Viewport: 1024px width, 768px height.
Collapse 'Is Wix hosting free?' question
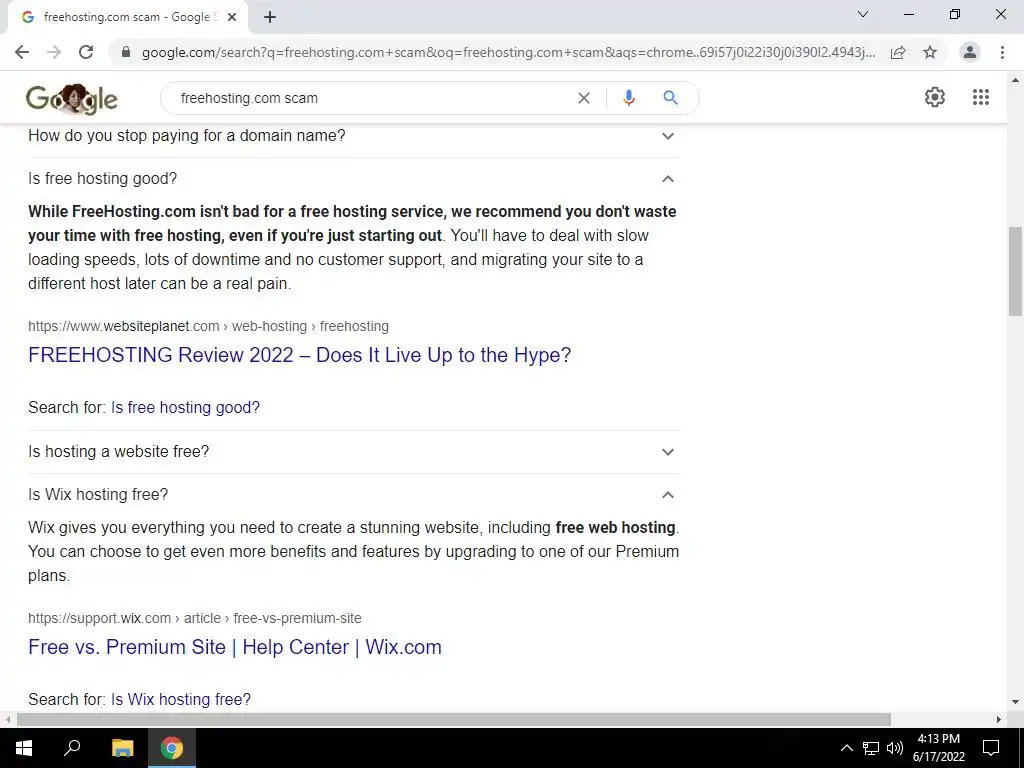(353, 495)
